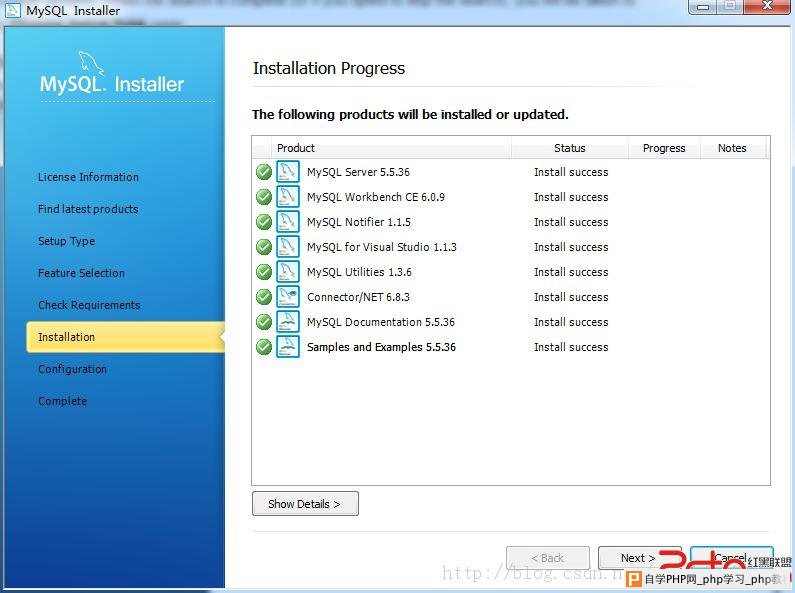Click the green check for Samples and Examples

click(264, 347)
